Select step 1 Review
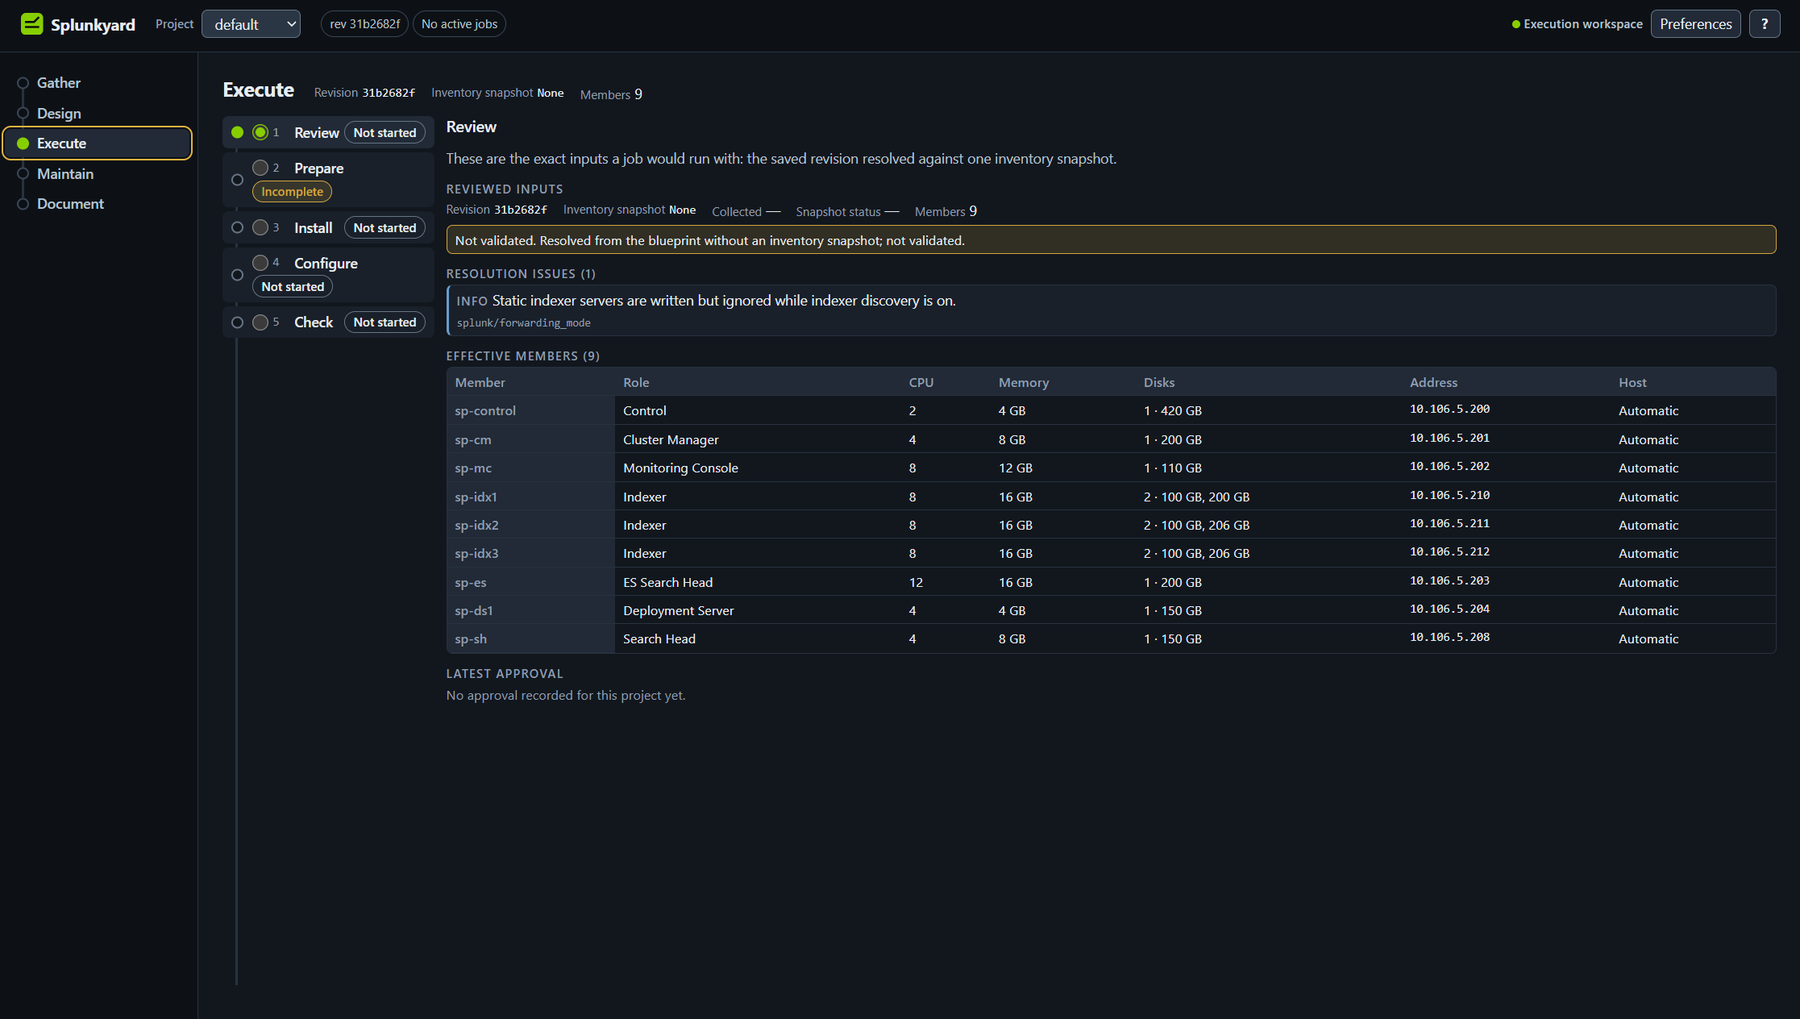Image resolution: width=1800 pixels, height=1019 pixels. (x=329, y=132)
